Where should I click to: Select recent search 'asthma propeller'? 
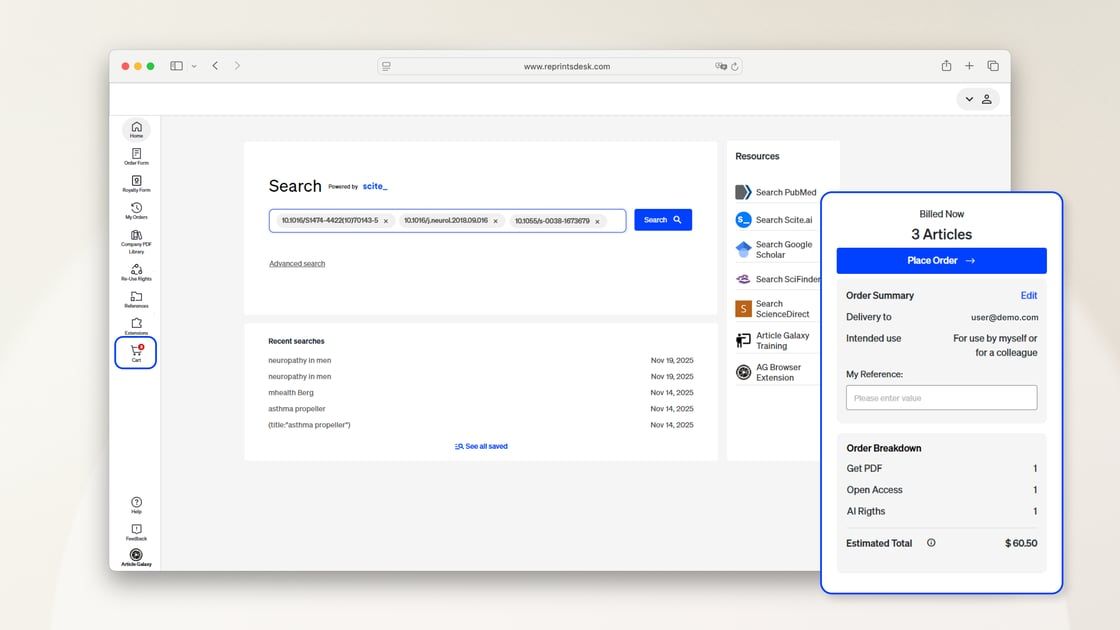coord(297,409)
